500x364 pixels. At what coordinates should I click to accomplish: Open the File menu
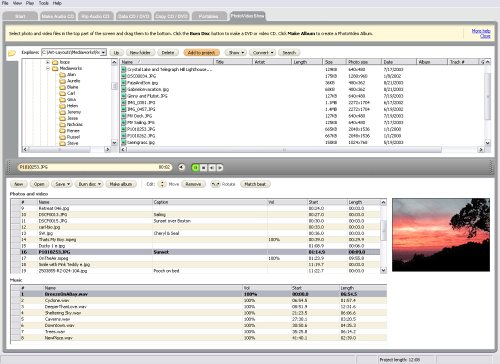point(5,3)
